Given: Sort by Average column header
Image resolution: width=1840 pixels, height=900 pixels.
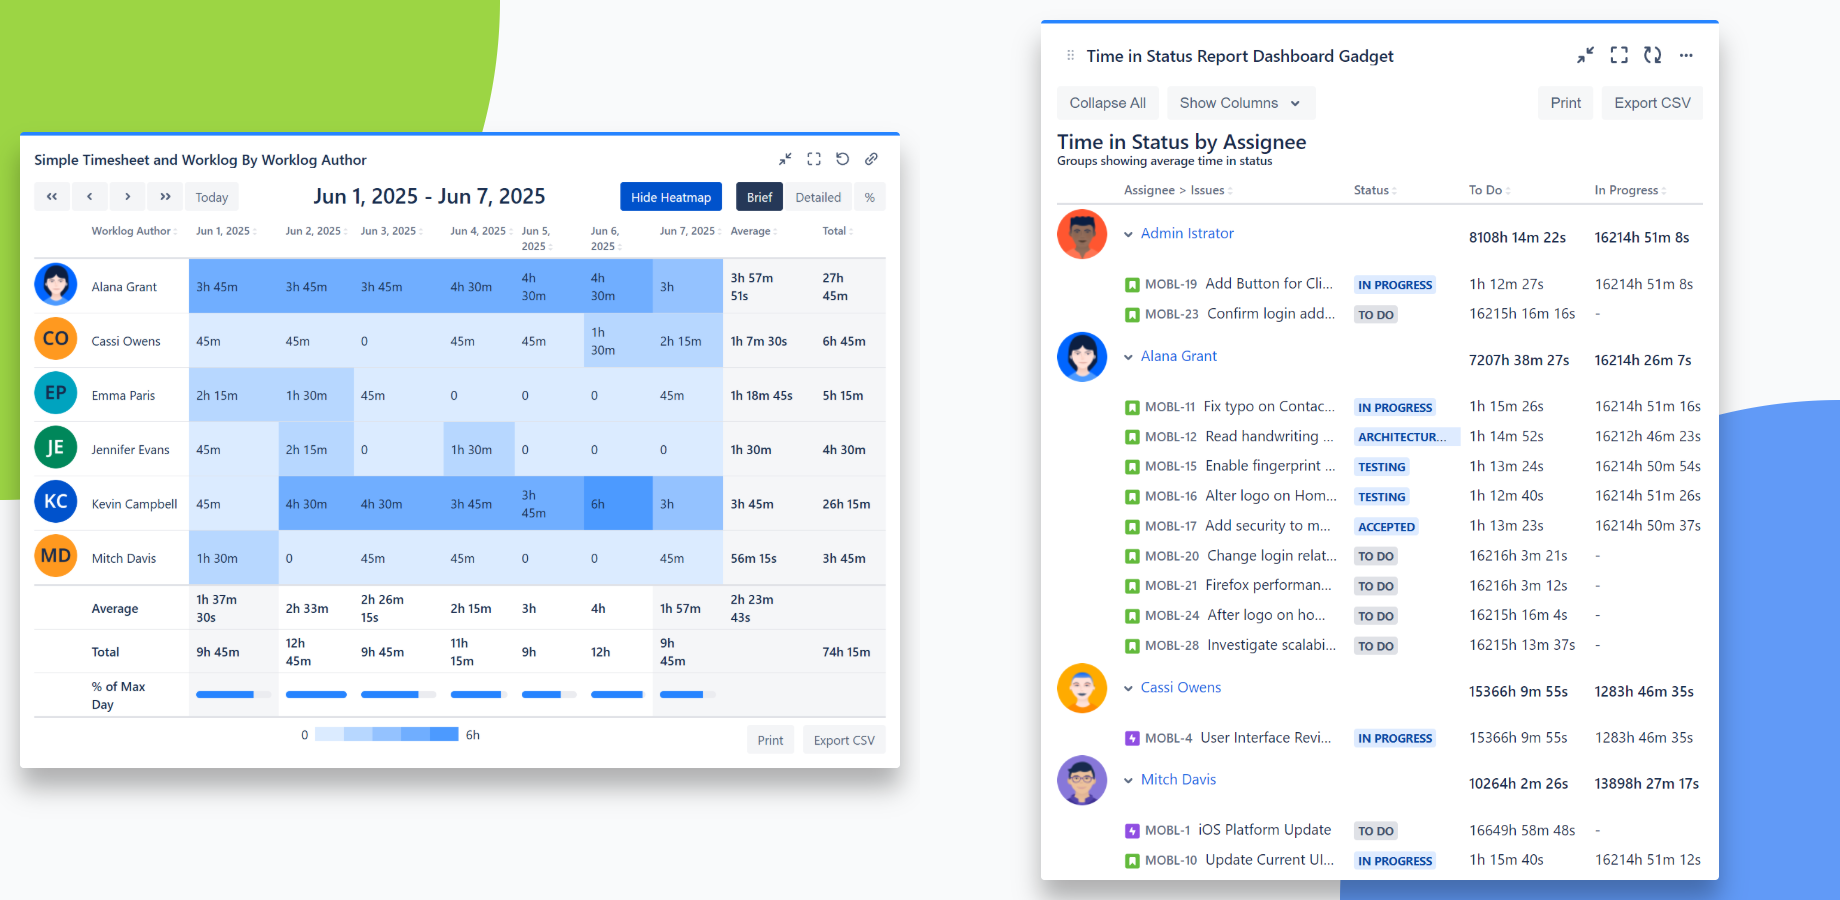Looking at the screenshot, I should point(753,231).
